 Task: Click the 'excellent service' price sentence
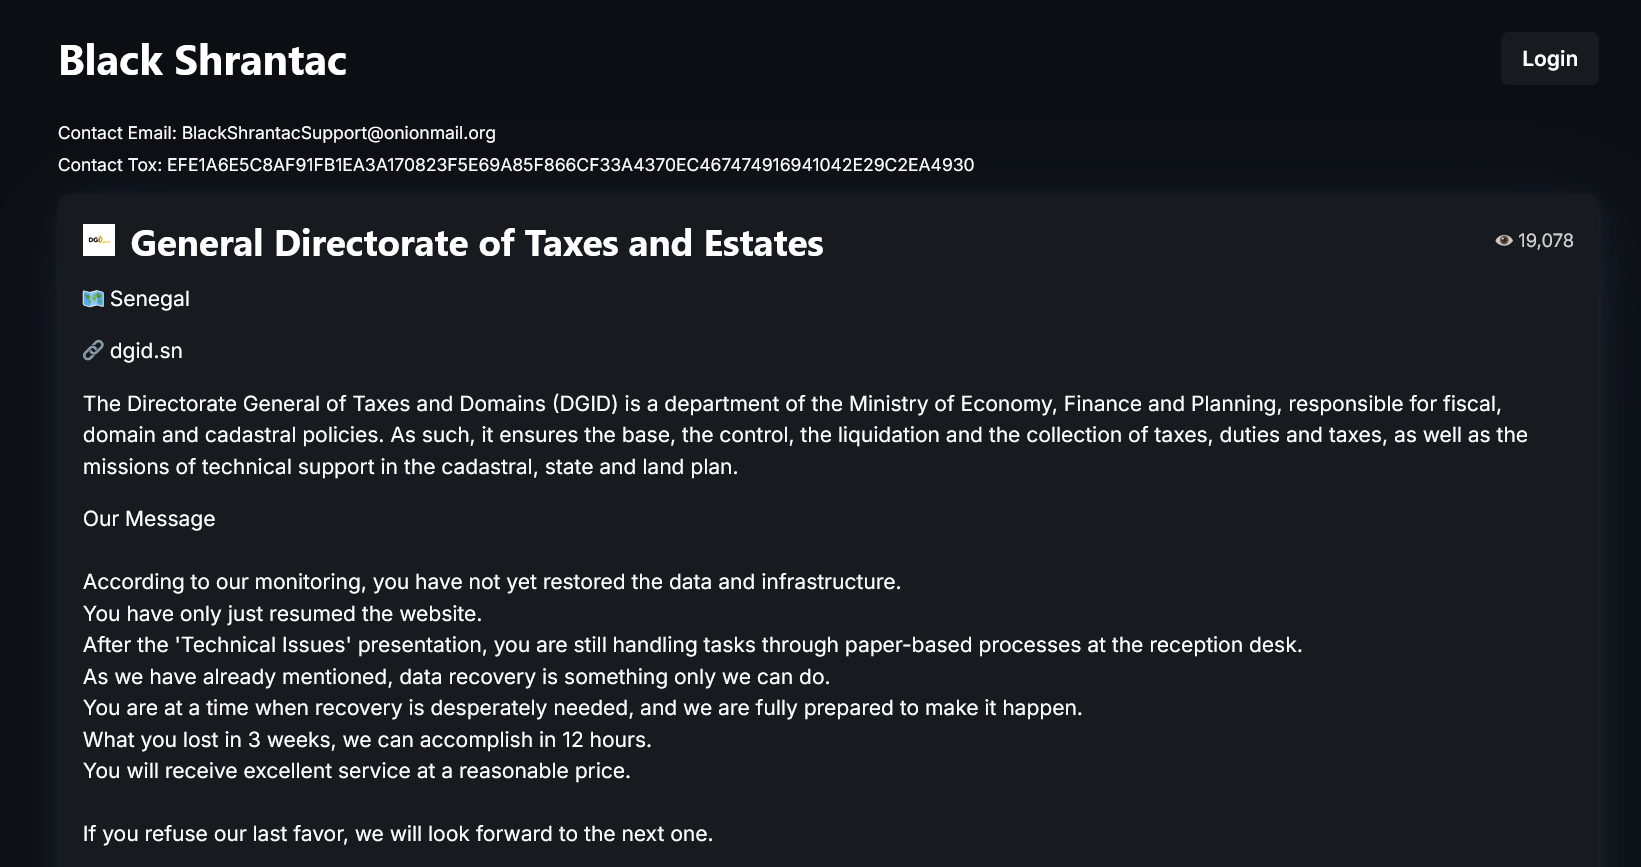point(357,771)
